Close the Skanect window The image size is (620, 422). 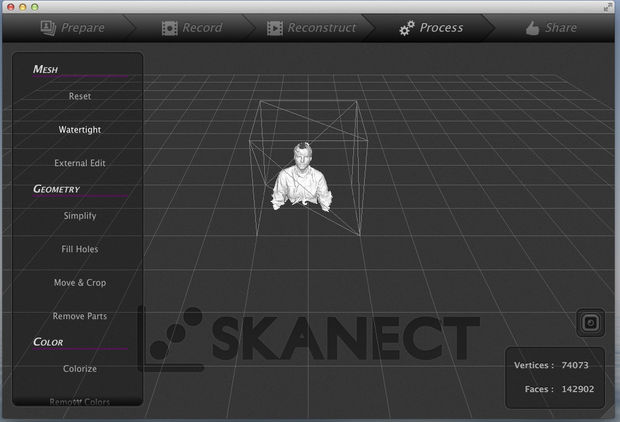tap(11, 7)
